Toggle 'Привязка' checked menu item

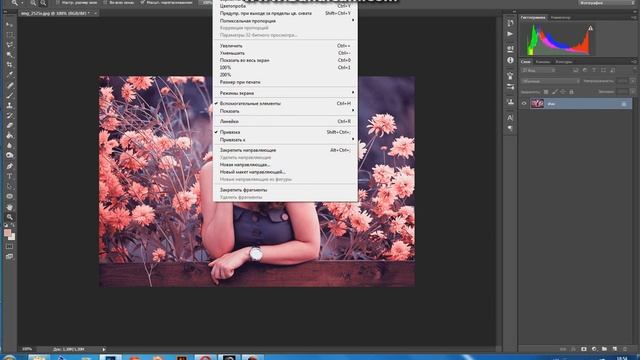(x=285, y=132)
